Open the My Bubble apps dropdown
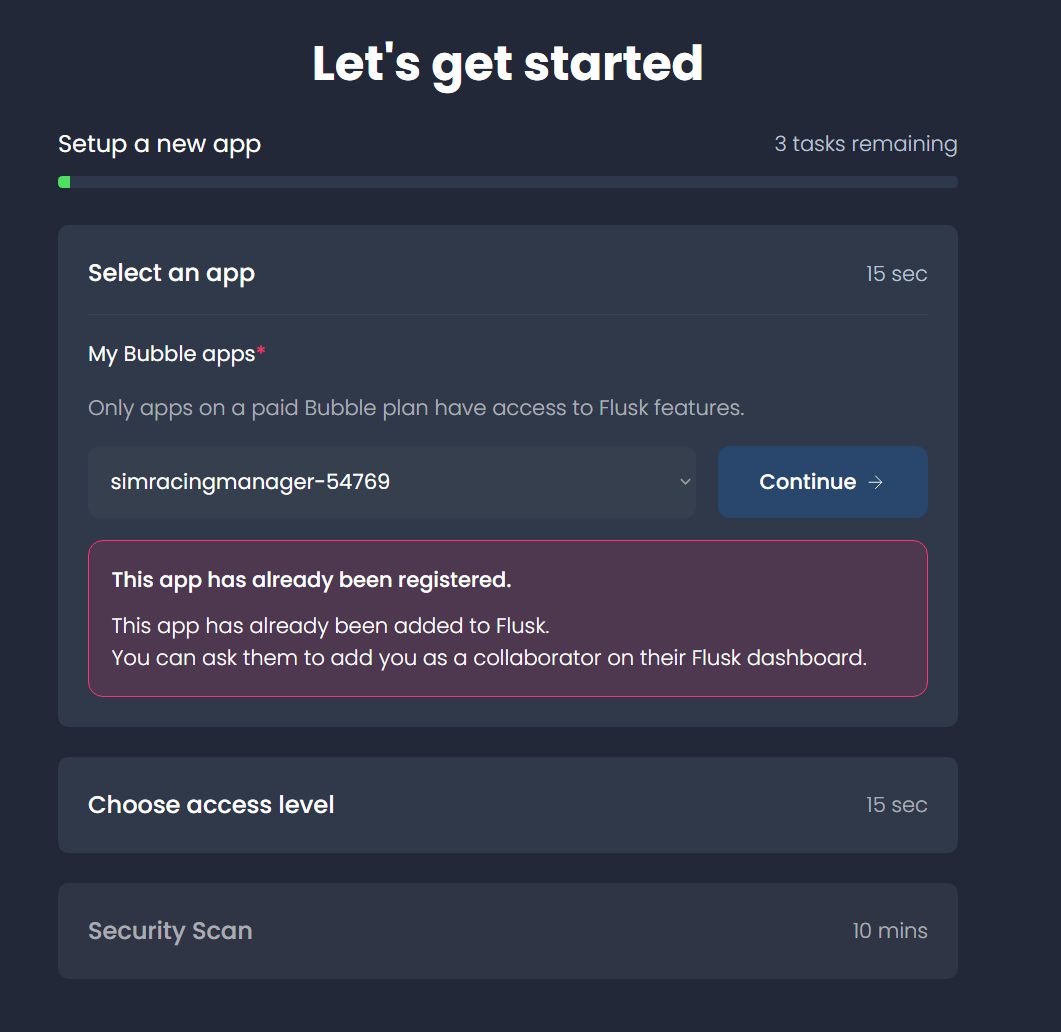The width and height of the screenshot is (1061, 1032). click(x=390, y=481)
